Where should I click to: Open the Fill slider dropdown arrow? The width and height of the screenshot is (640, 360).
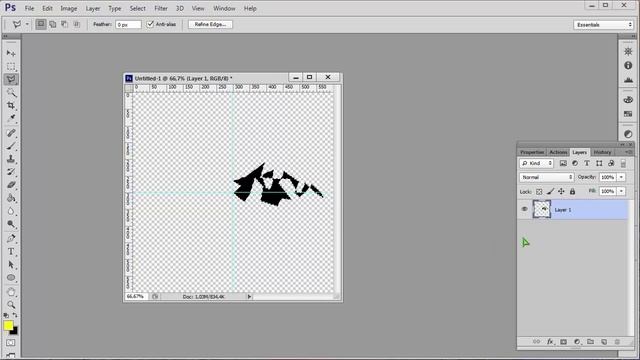click(621, 191)
